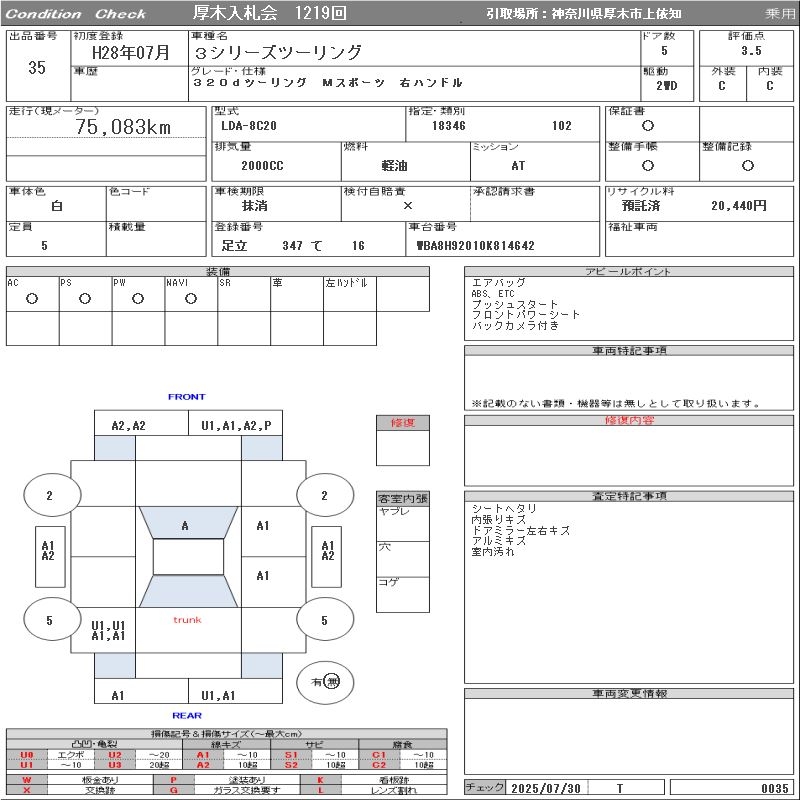The height and width of the screenshot is (800, 800).
Task: Click the circle mark under PW
Action: coord(138,298)
